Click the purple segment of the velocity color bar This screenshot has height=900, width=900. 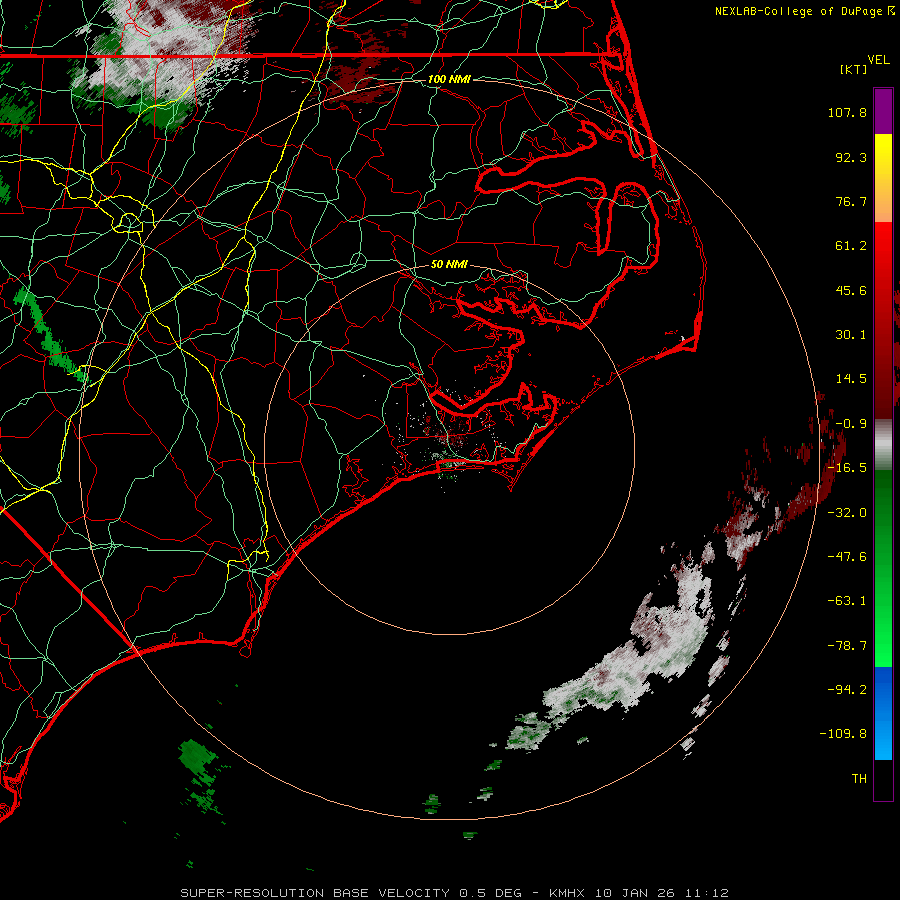pos(883,111)
